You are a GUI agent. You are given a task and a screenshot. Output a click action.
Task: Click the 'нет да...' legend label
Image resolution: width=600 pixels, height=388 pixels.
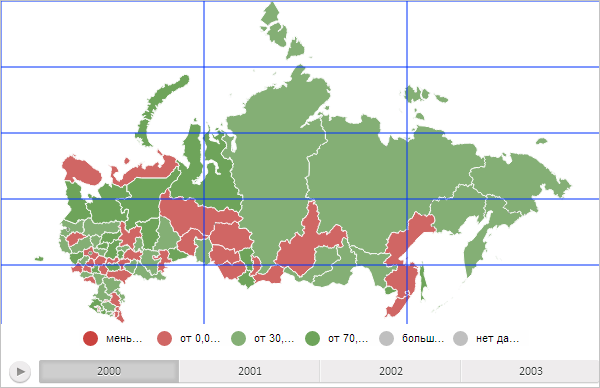pos(497,339)
